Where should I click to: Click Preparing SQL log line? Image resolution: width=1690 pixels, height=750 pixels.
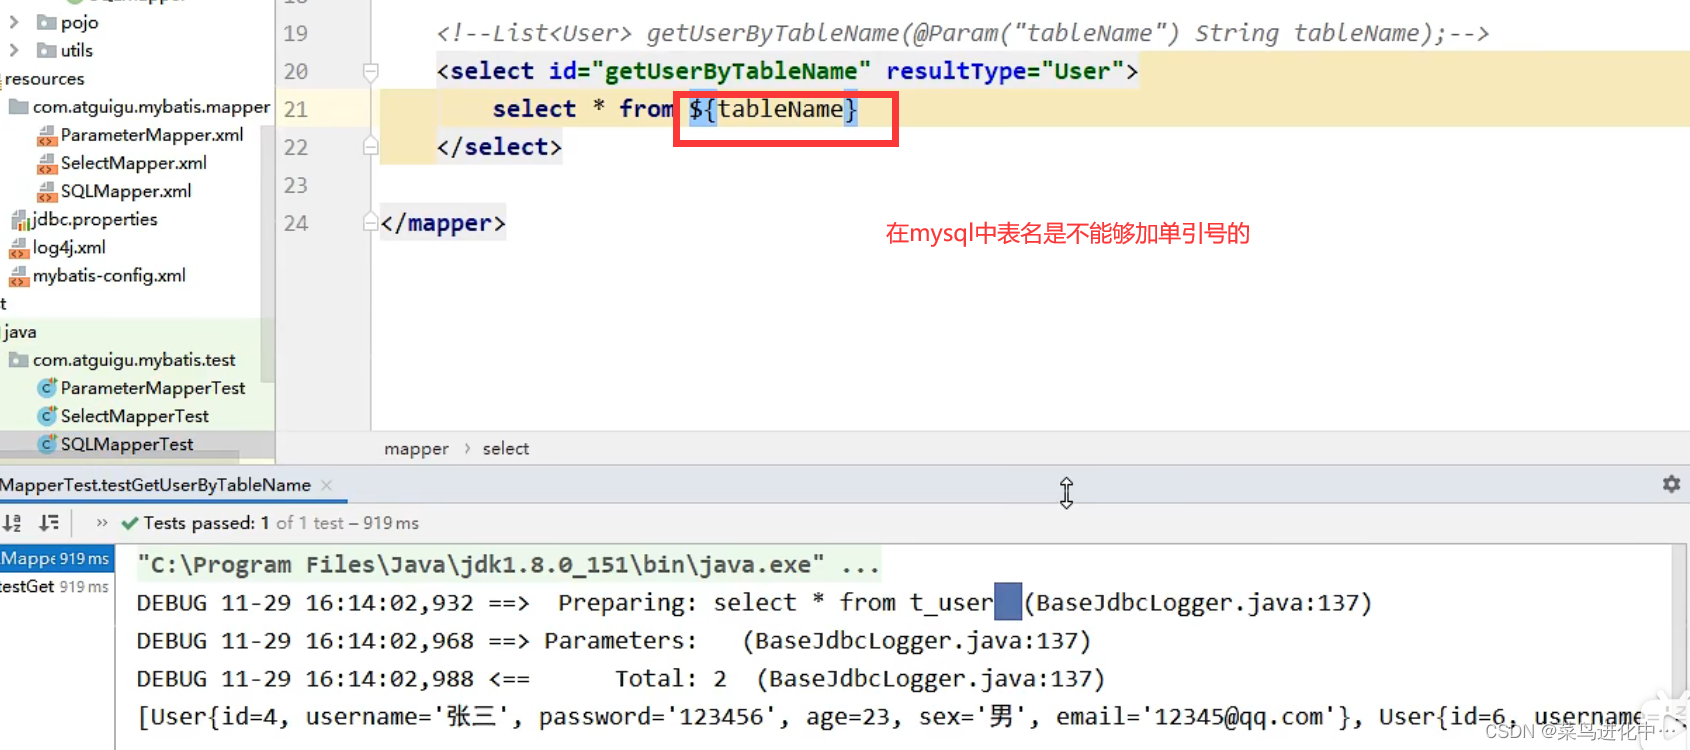754,603
